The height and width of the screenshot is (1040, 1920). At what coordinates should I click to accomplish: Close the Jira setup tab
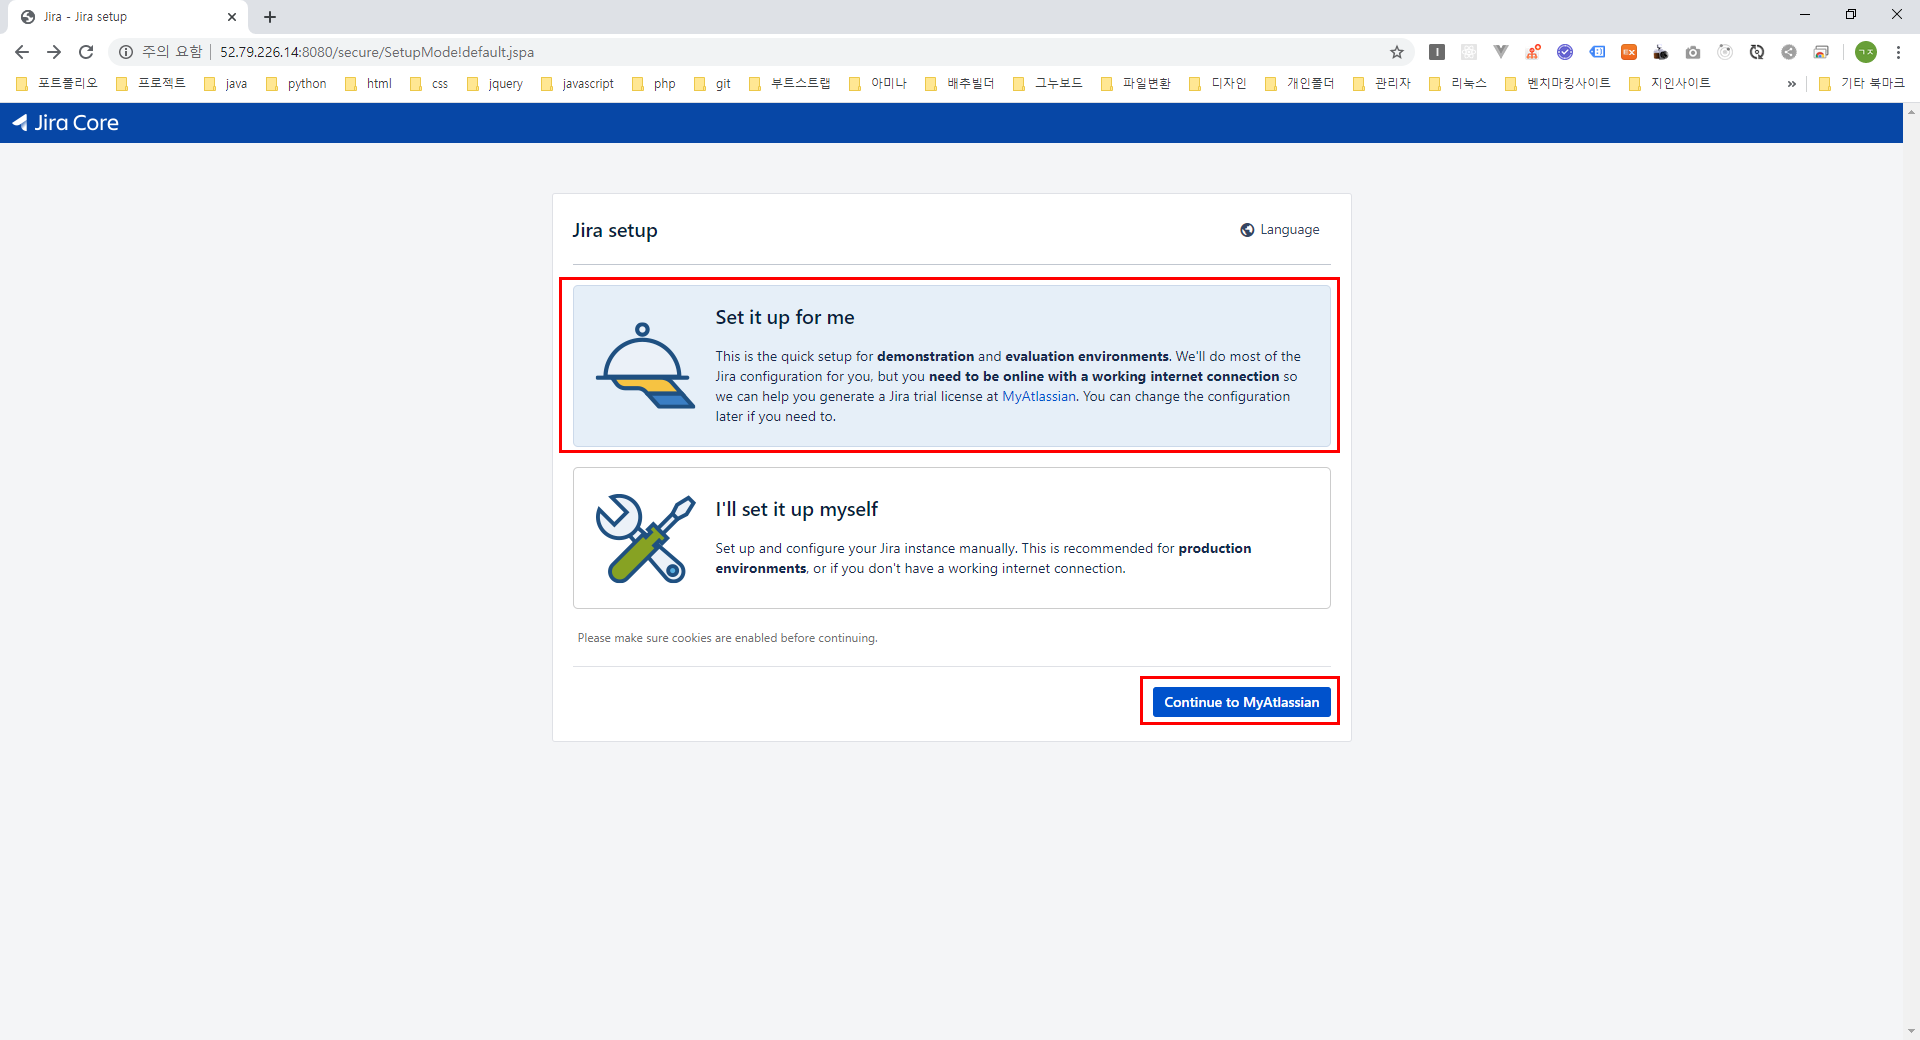point(232,17)
